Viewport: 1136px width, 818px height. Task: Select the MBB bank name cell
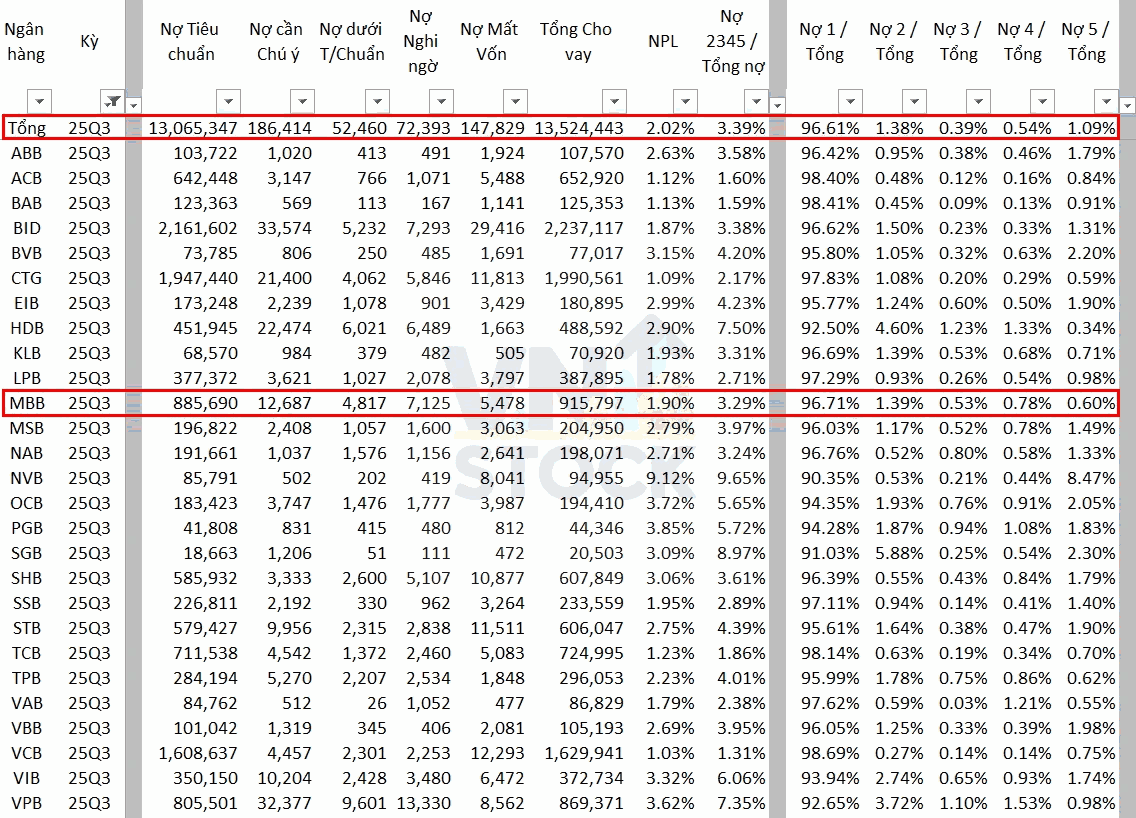tap(26, 403)
